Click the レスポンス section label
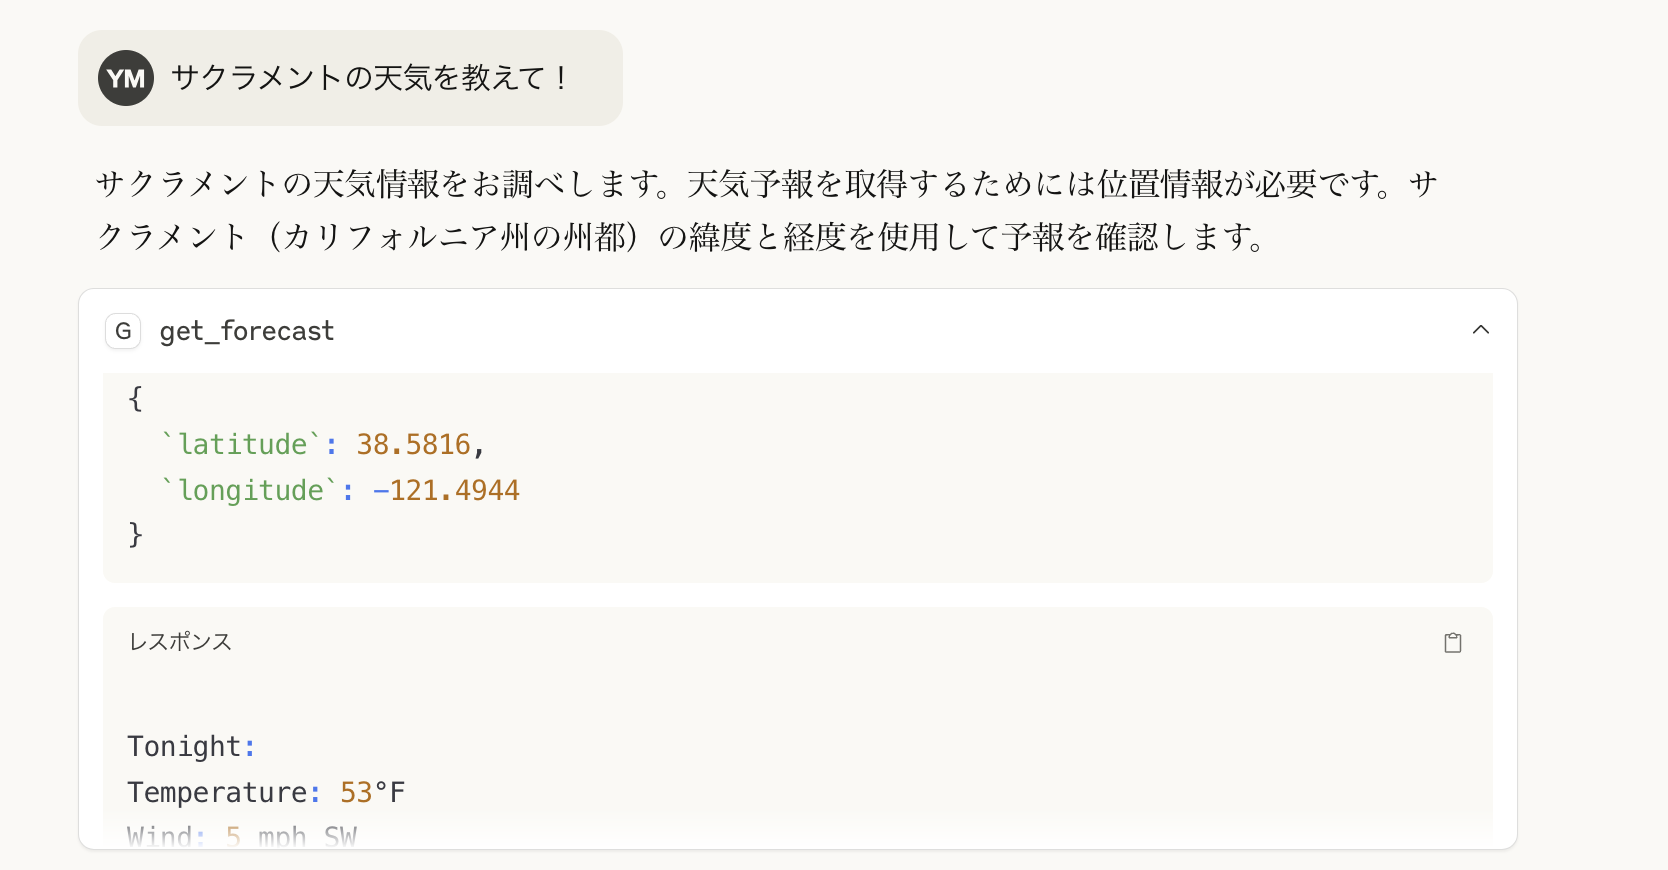1668x870 pixels. coord(180,642)
